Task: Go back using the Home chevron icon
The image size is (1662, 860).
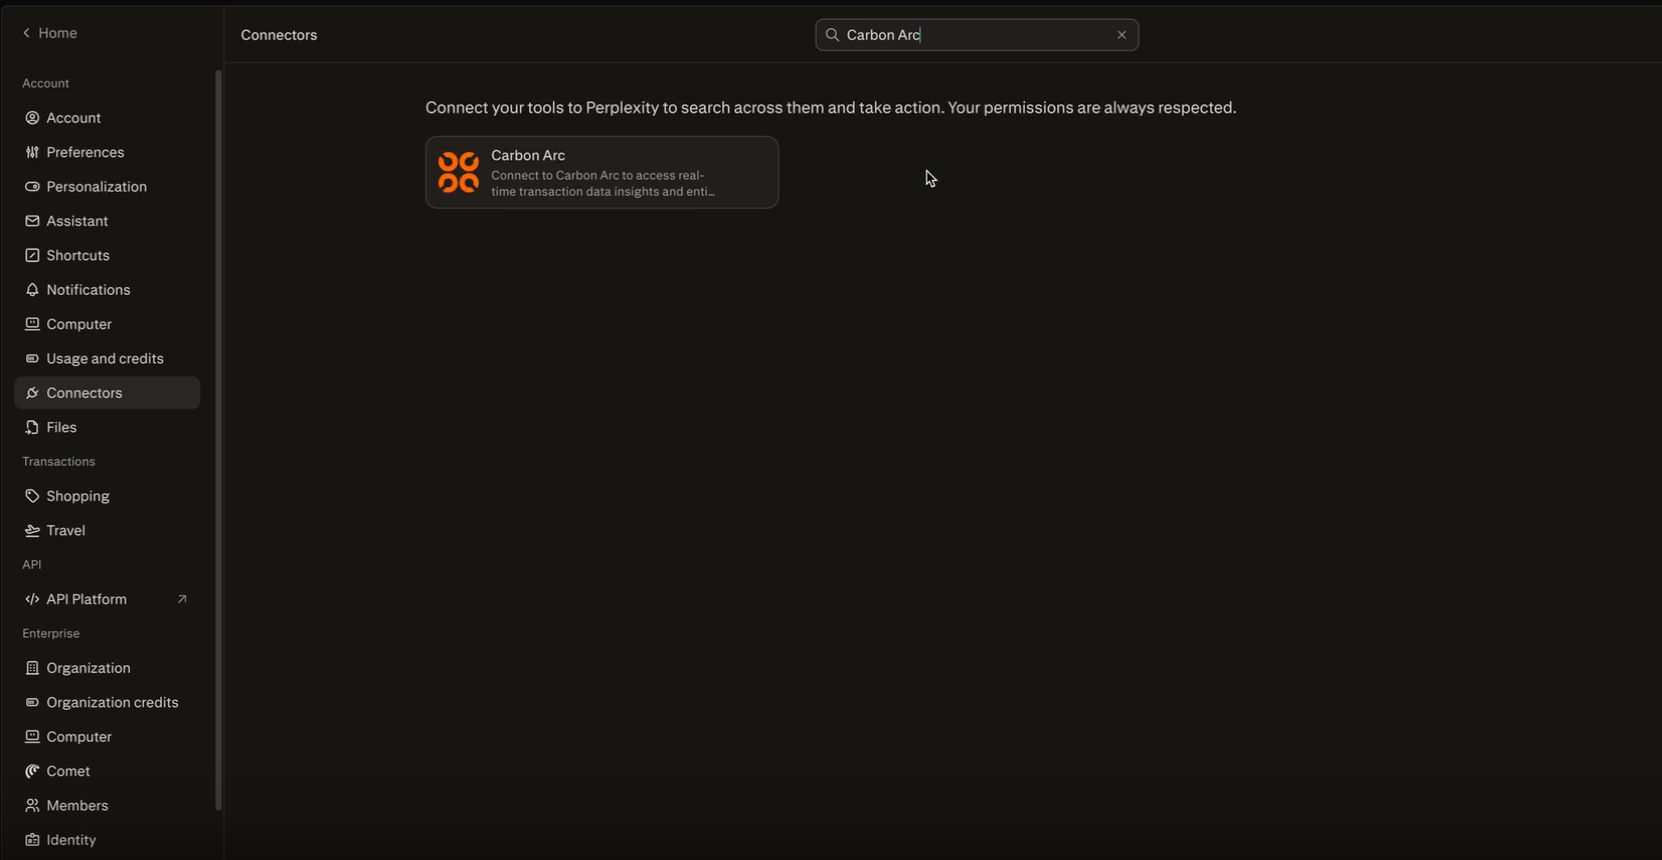Action: [26, 33]
